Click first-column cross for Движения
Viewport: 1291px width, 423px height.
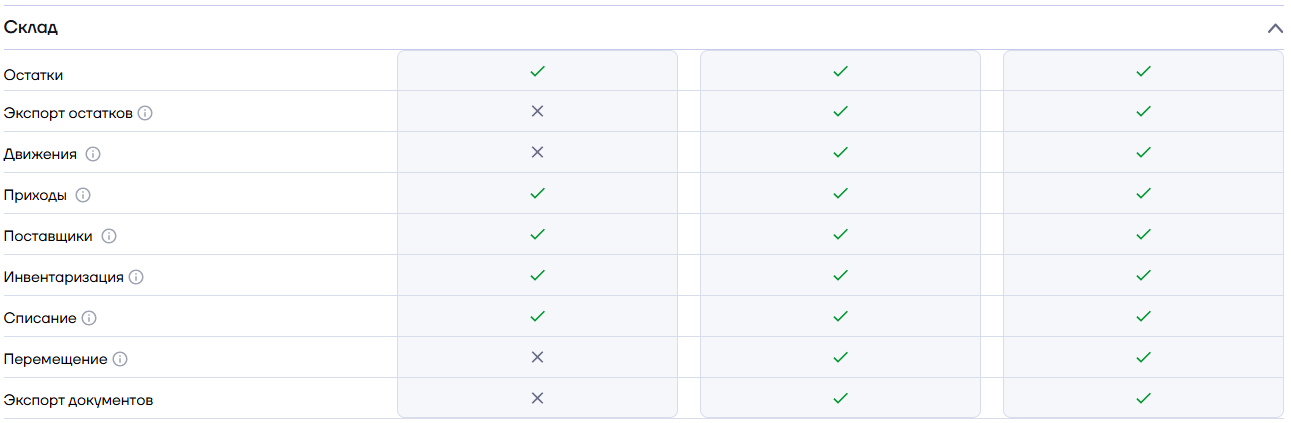[537, 152]
